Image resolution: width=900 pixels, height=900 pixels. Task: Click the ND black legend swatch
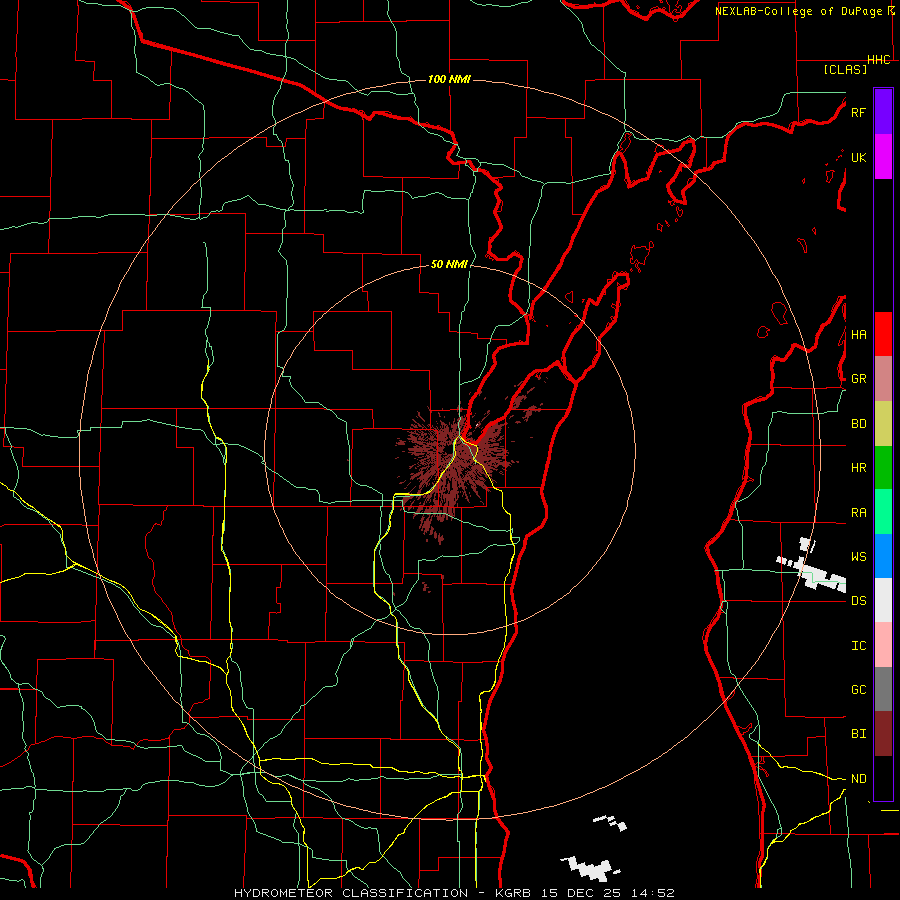(883, 778)
